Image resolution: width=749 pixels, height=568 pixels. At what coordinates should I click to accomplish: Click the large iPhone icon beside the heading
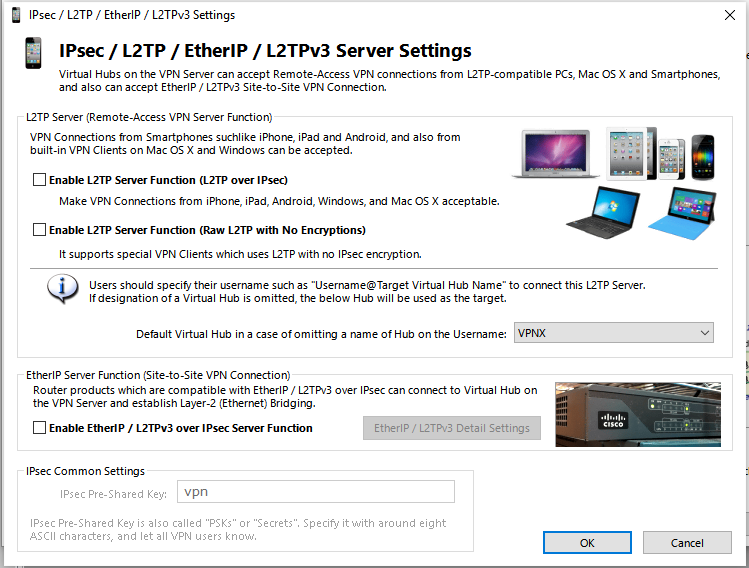coord(33,53)
